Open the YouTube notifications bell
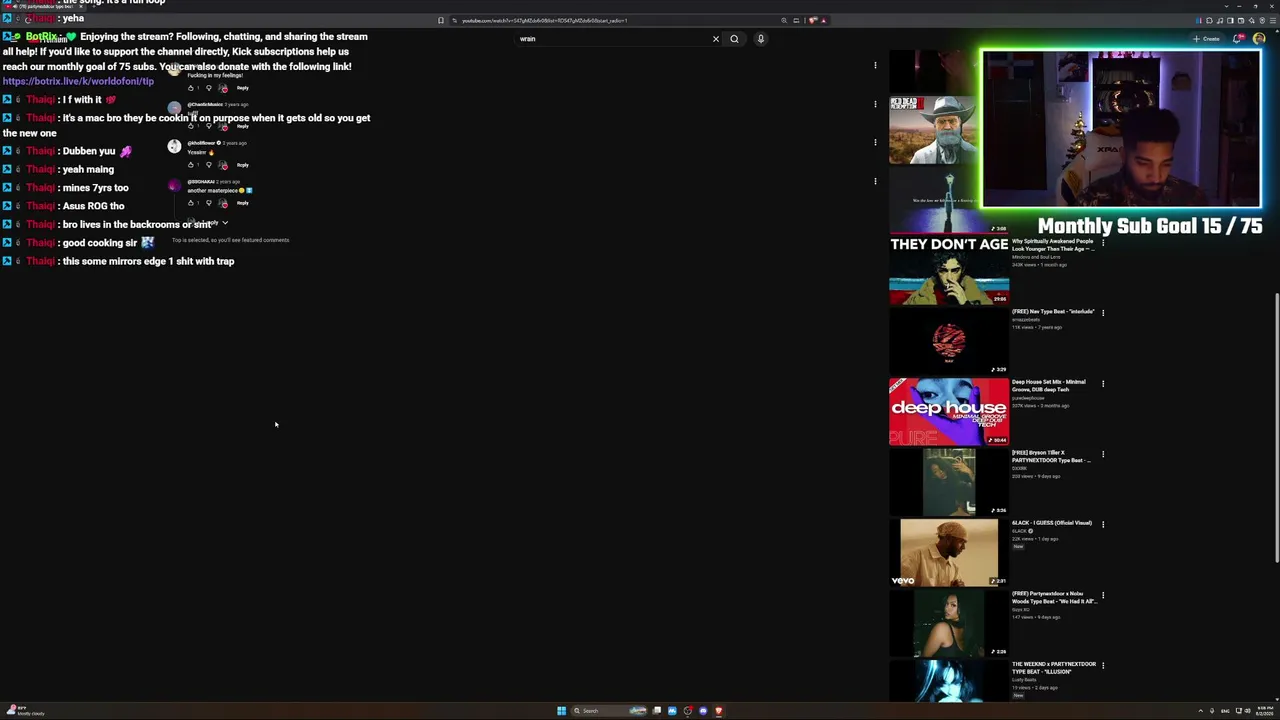Viewport: 1280px width, 720px height. coord(1239,39)
